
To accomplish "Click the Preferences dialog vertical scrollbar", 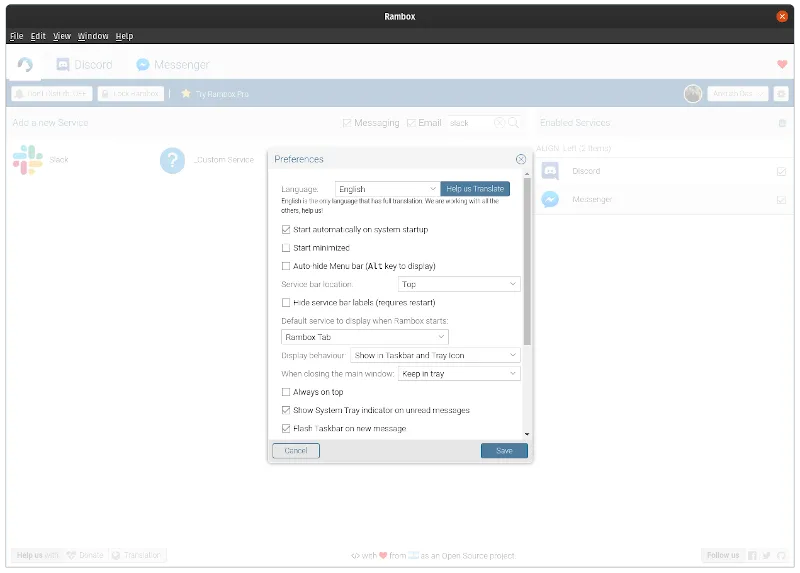I will (x=527, y=262).
